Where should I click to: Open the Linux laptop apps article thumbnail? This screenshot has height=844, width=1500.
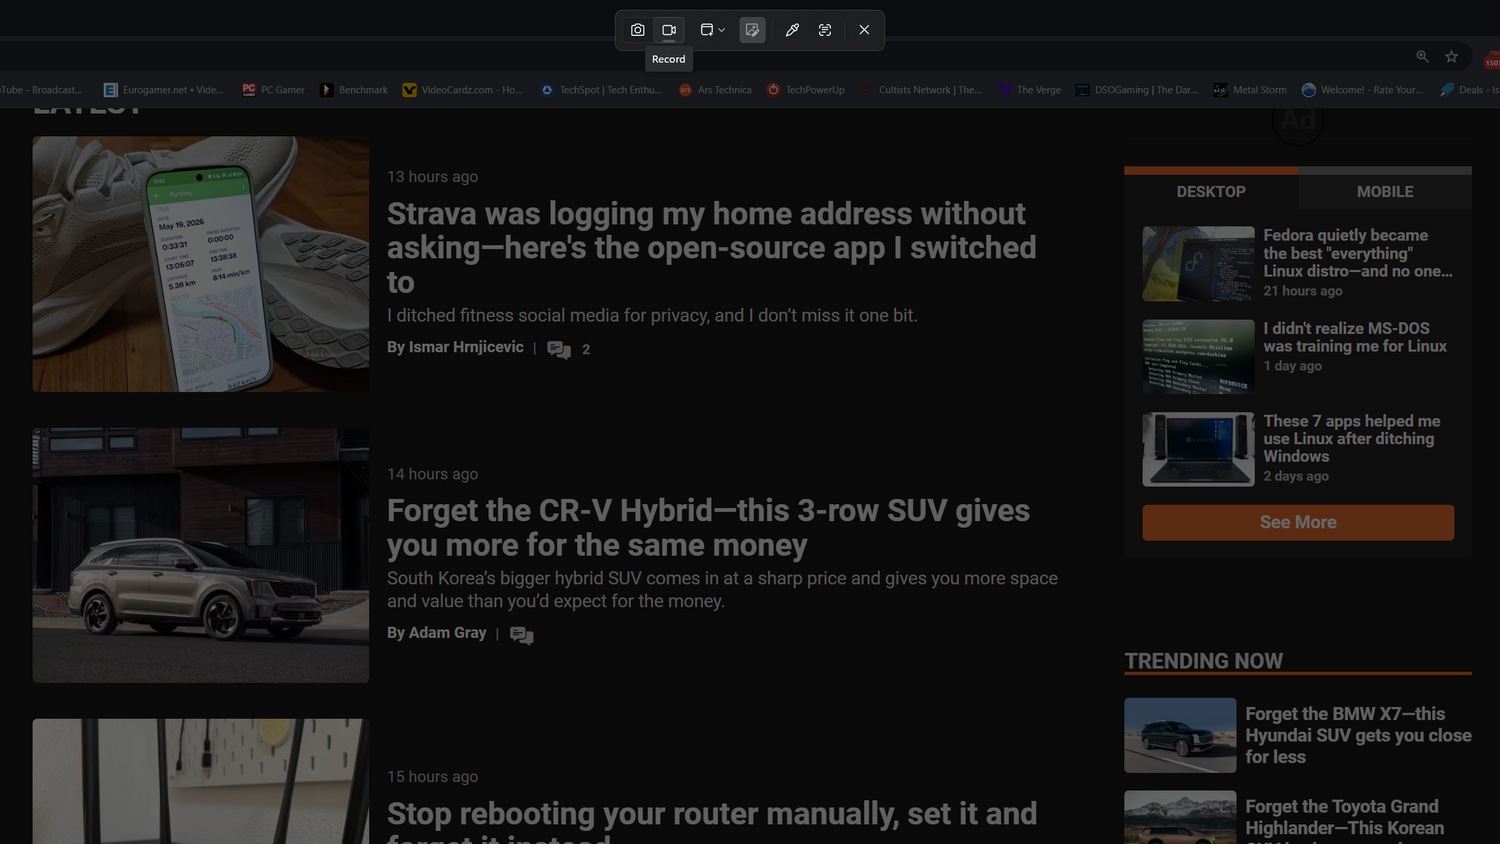[1198, 449]
